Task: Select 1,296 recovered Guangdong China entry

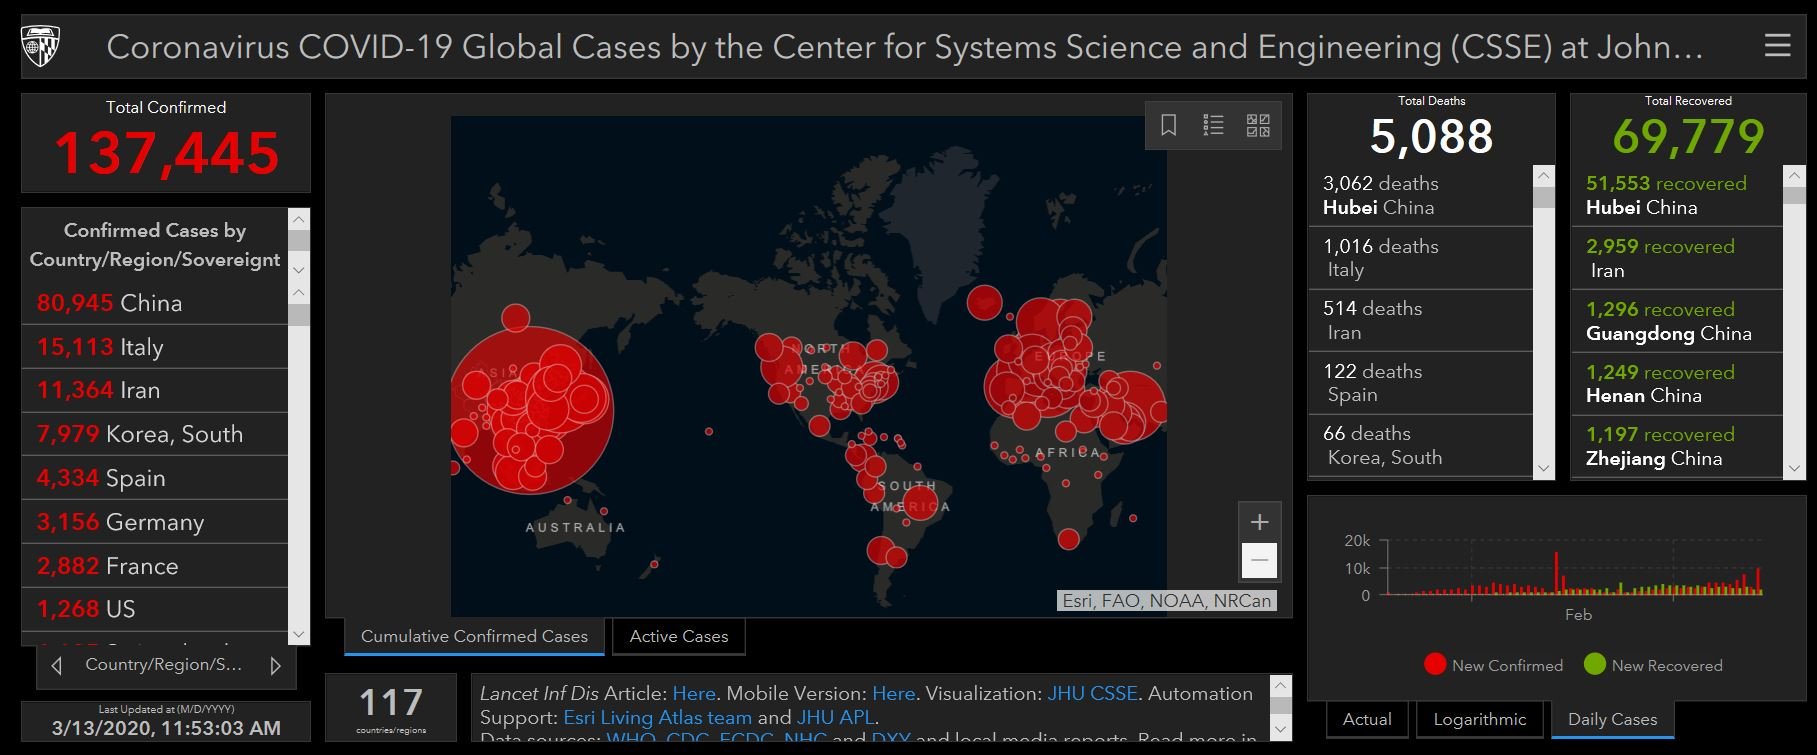Action: pyautogui.click(x=1677, y=321)
